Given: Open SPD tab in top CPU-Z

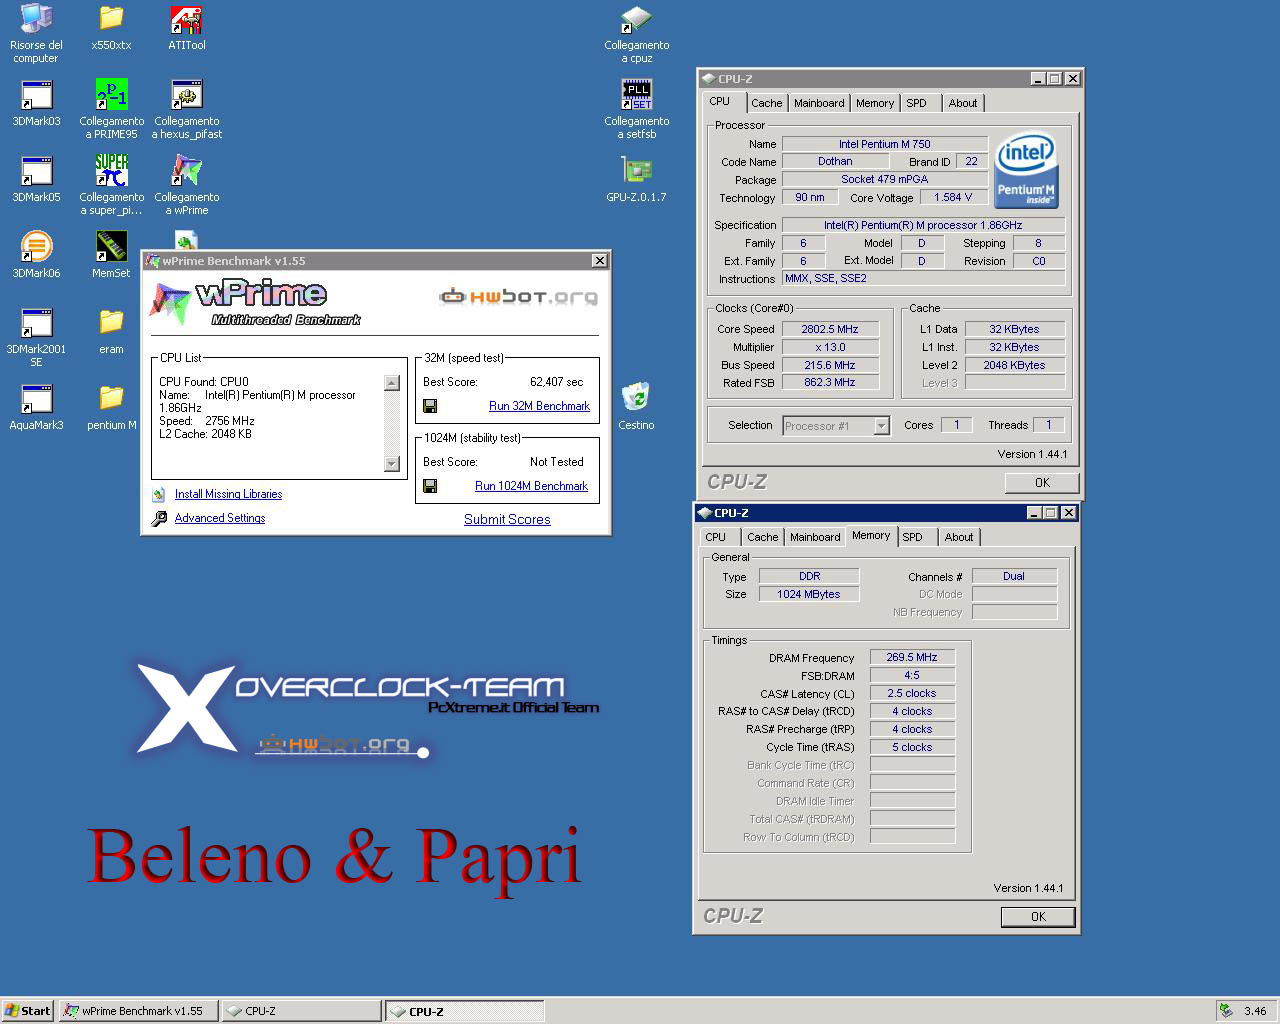Looking at the screenshot, I should point(917,103).
